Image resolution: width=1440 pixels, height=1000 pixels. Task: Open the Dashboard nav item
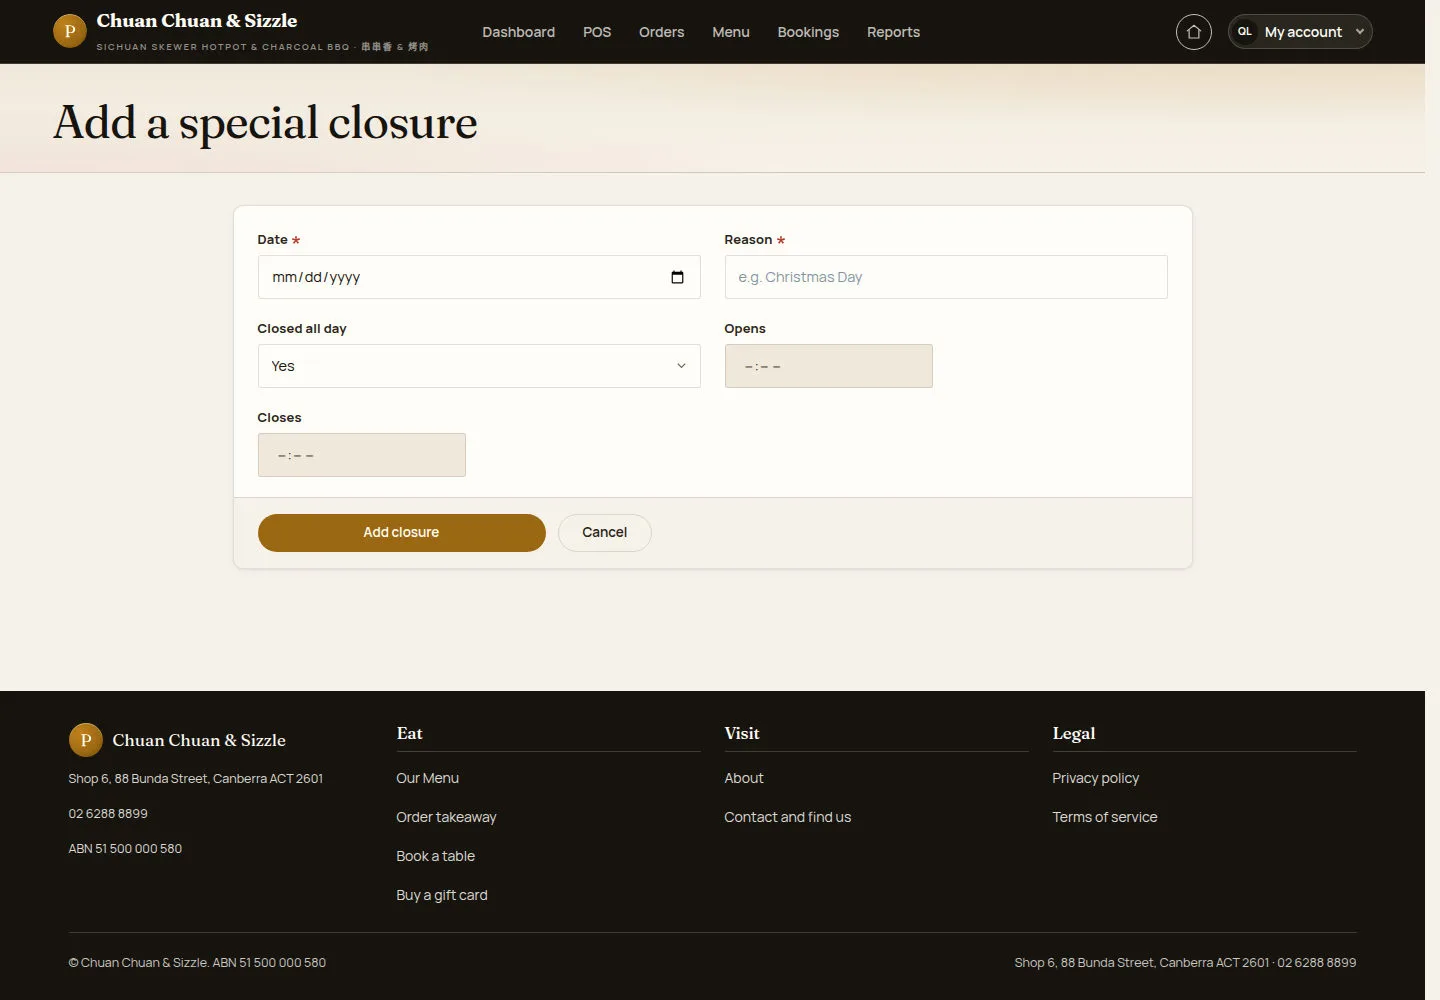518,32
